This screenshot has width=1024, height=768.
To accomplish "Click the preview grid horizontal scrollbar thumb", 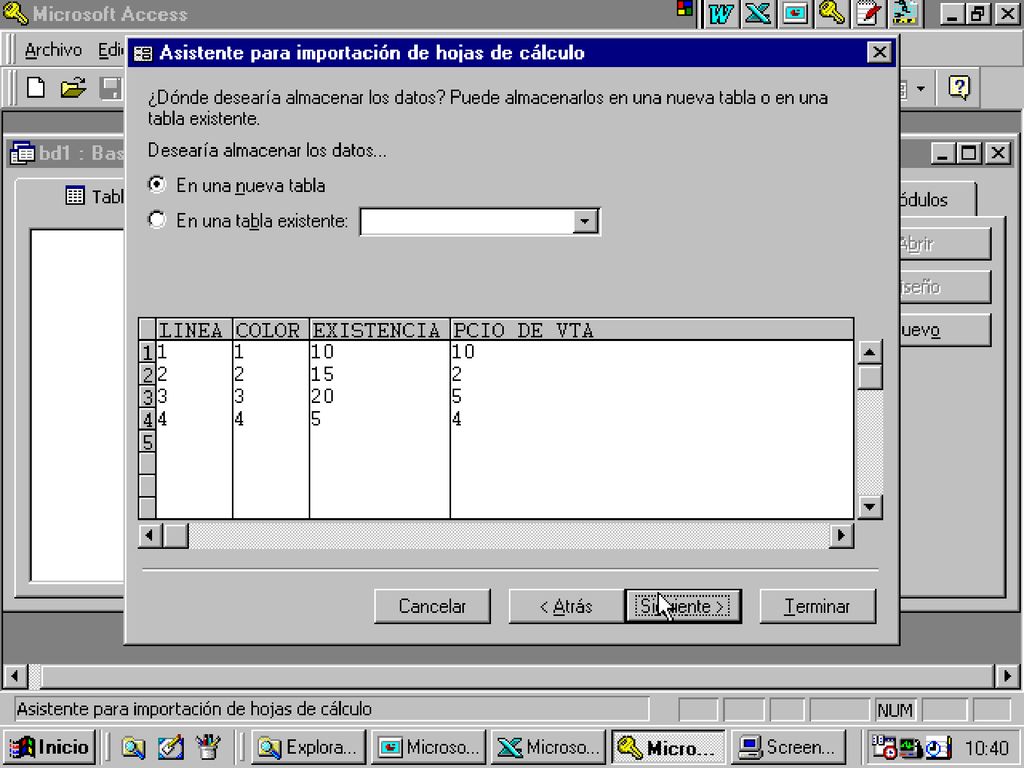I will pos(175,536).
